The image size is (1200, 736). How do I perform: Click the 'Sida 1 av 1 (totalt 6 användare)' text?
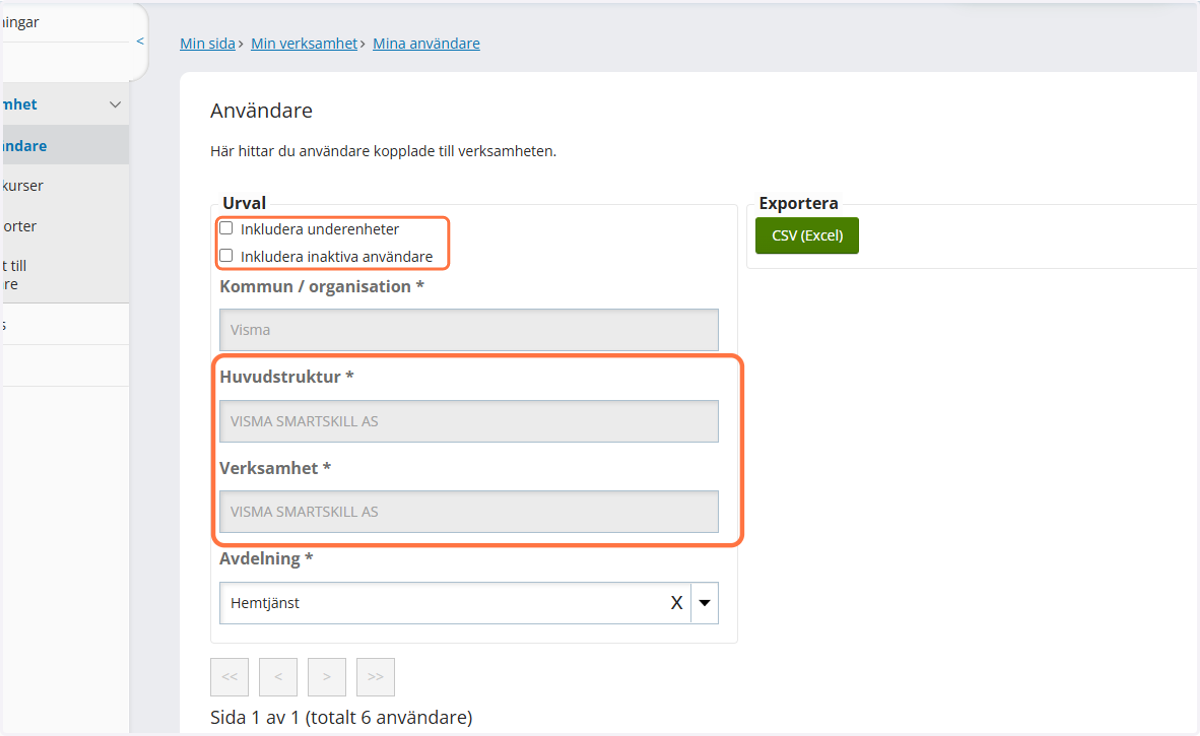click(341, 718)
